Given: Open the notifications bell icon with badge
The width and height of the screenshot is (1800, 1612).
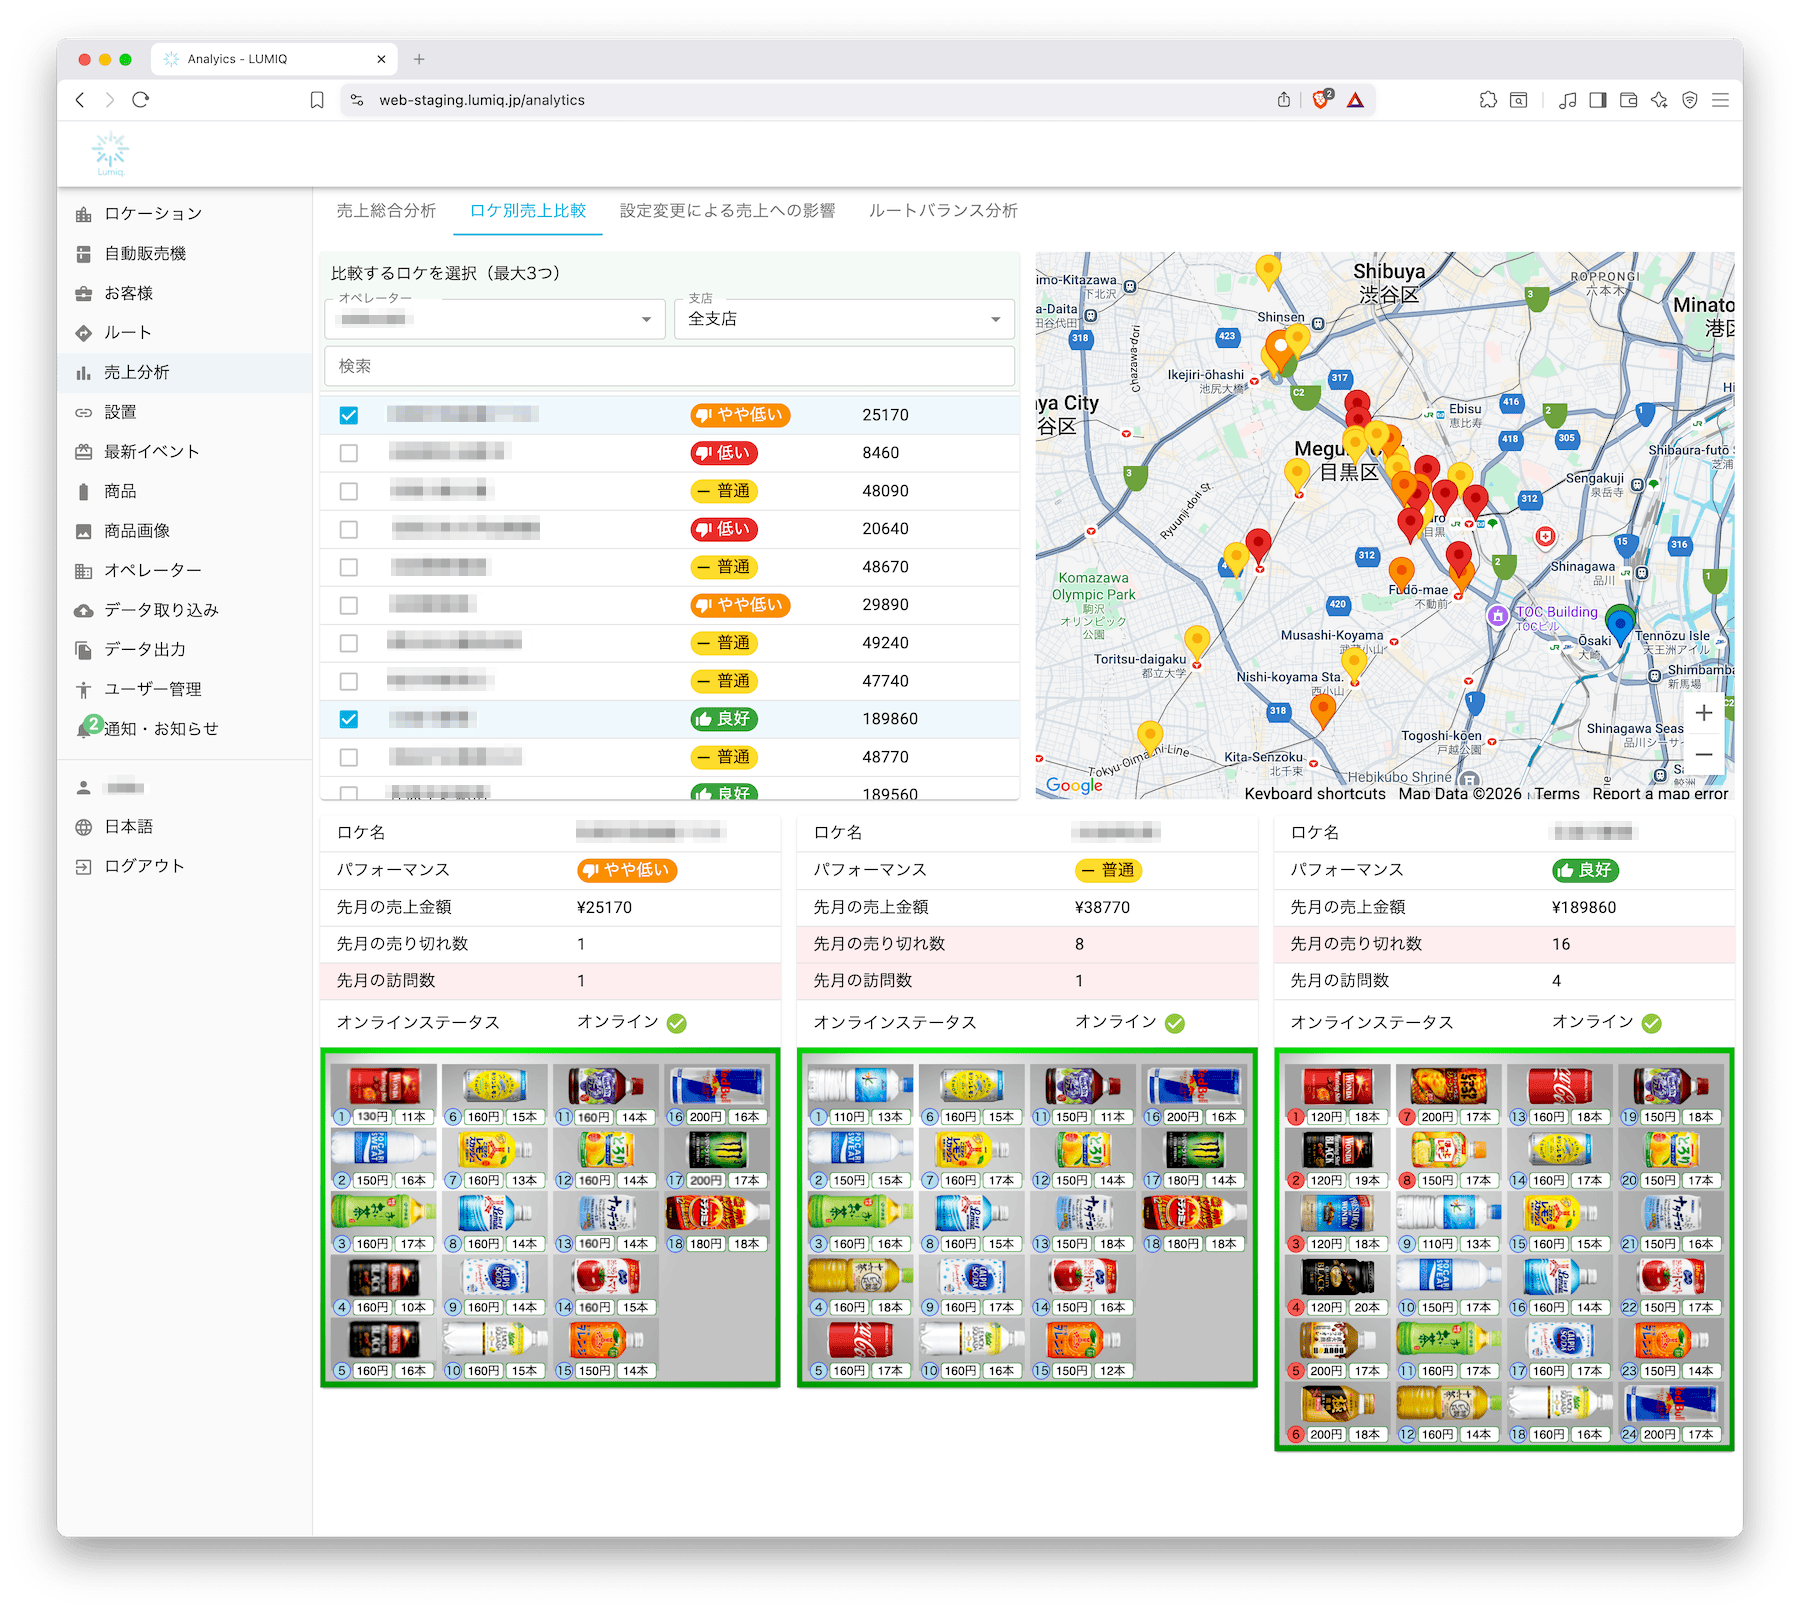Looking at the screenshot, I should pyautogui.click(x=85, y=729).
